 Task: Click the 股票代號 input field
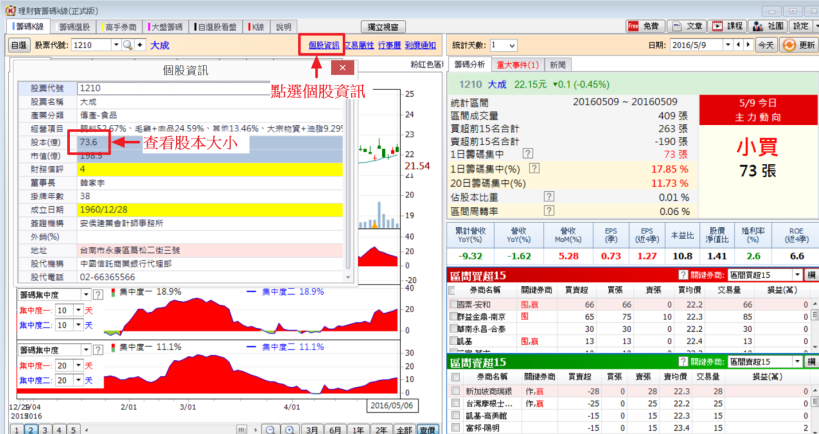tap(91, 45)
